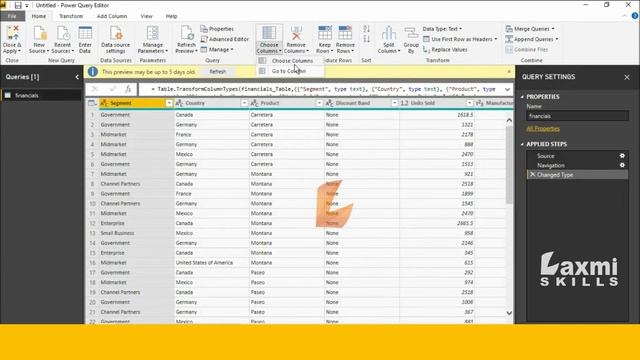Click Use First Row as Headers
Viewport: 640px width, 360px height.
click(460, 39)
